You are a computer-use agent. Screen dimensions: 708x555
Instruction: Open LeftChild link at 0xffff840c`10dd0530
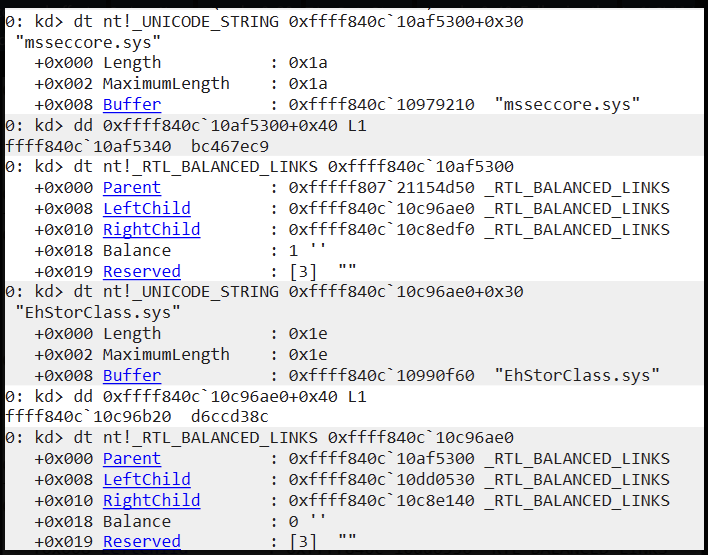(x=146, y=480)
